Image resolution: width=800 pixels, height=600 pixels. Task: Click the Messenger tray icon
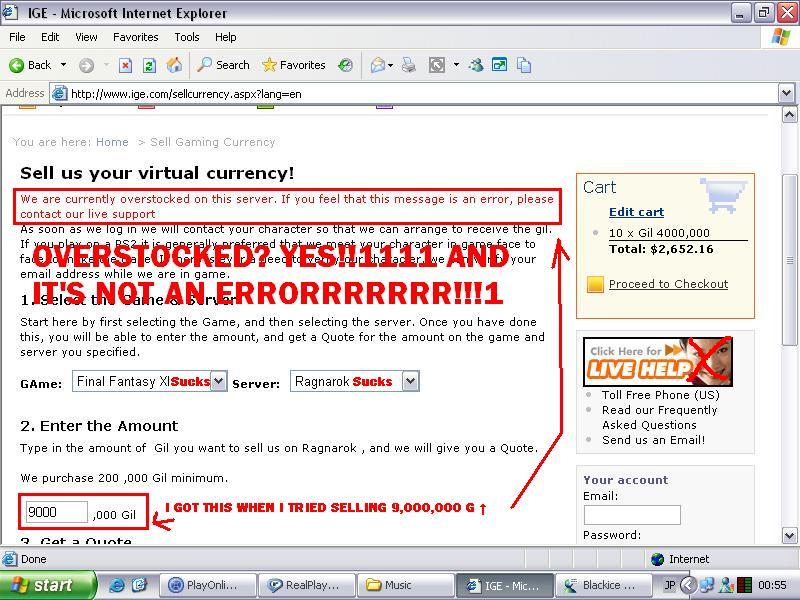click(726, 585)
